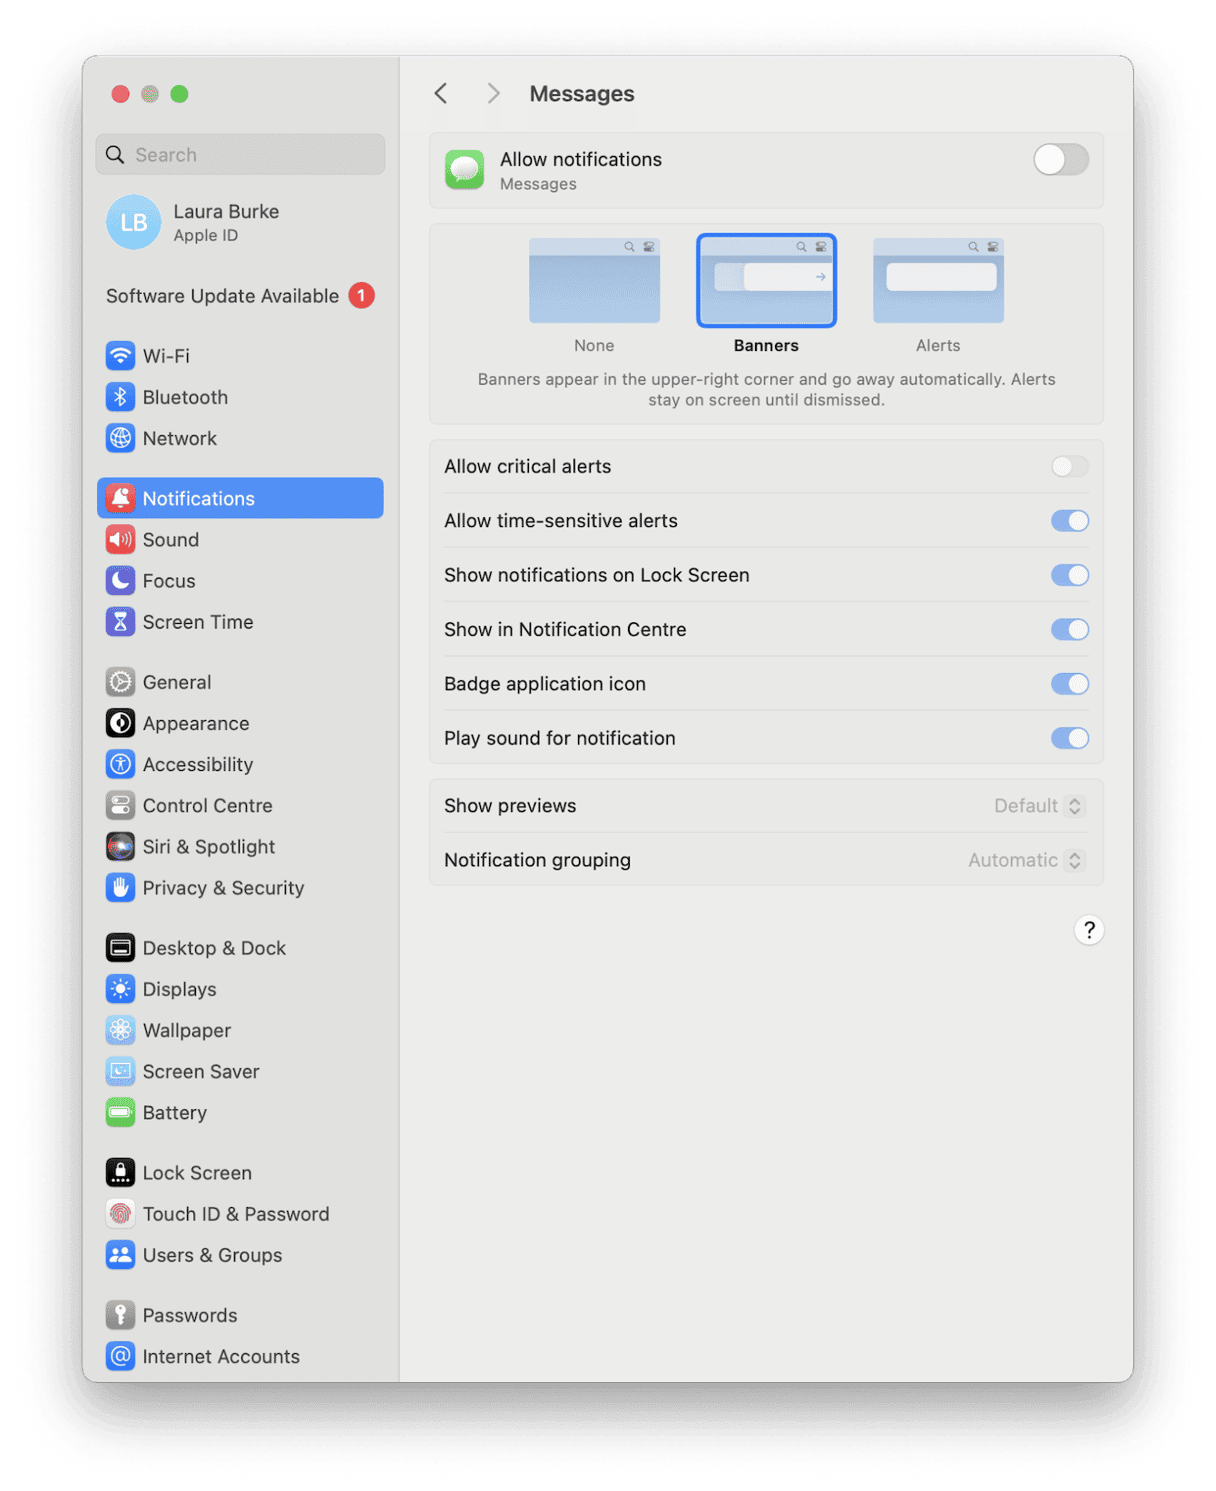Screen dimensions: 1216x1491
Task: Select the Alerts notification style
Action: [x=937, y=281]
